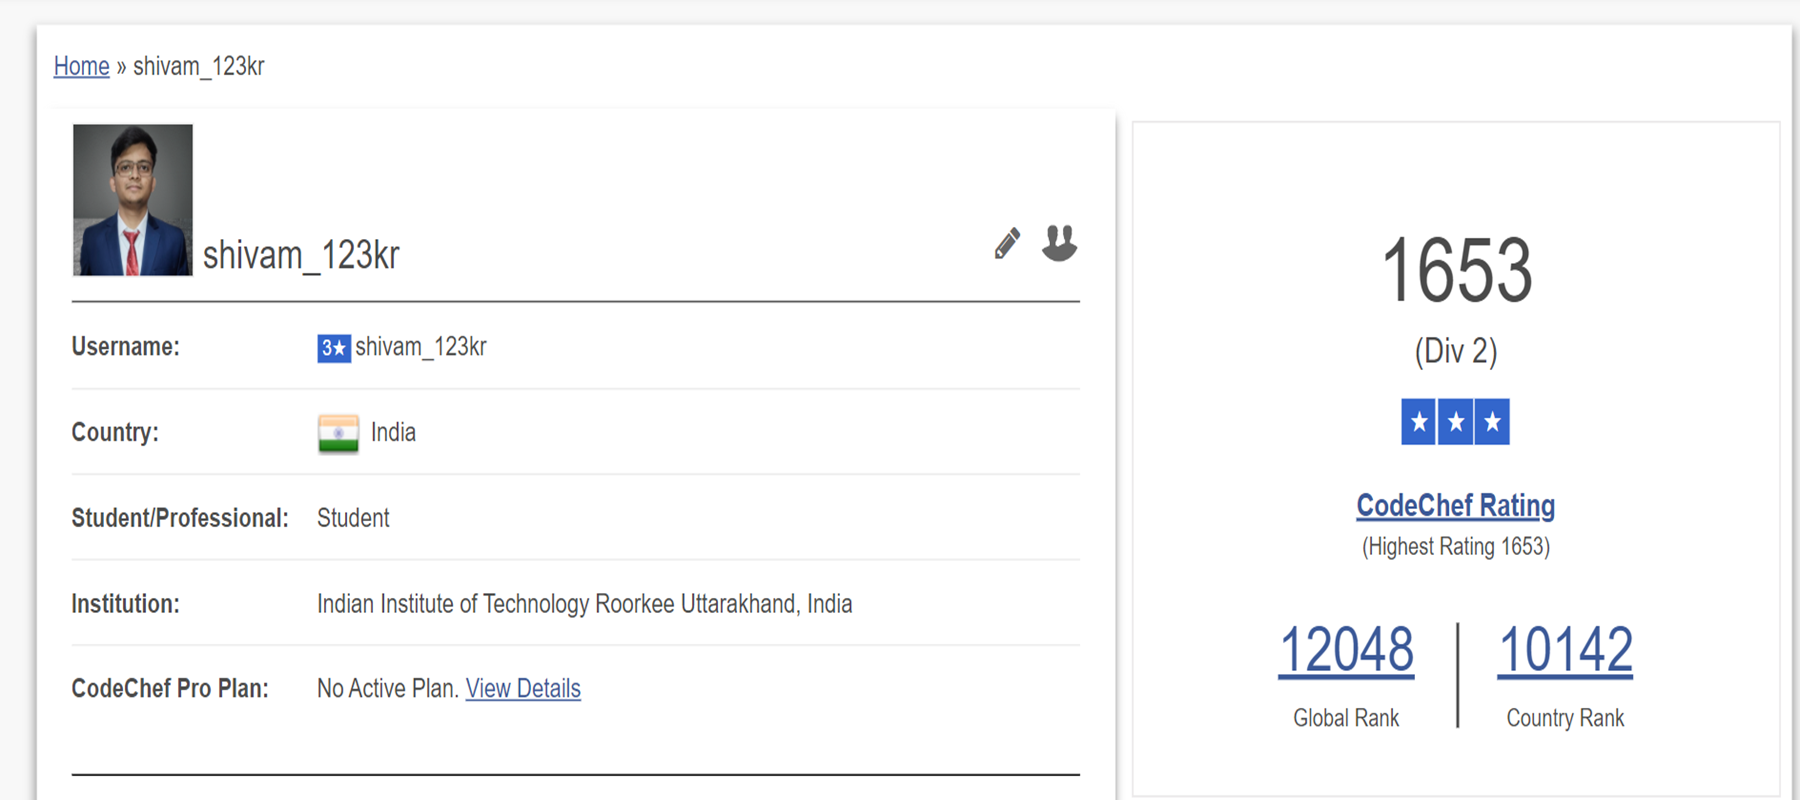Click the middle blue rating star
1800x800 pixels.
pyautogui.click(x=1456, y=422)
